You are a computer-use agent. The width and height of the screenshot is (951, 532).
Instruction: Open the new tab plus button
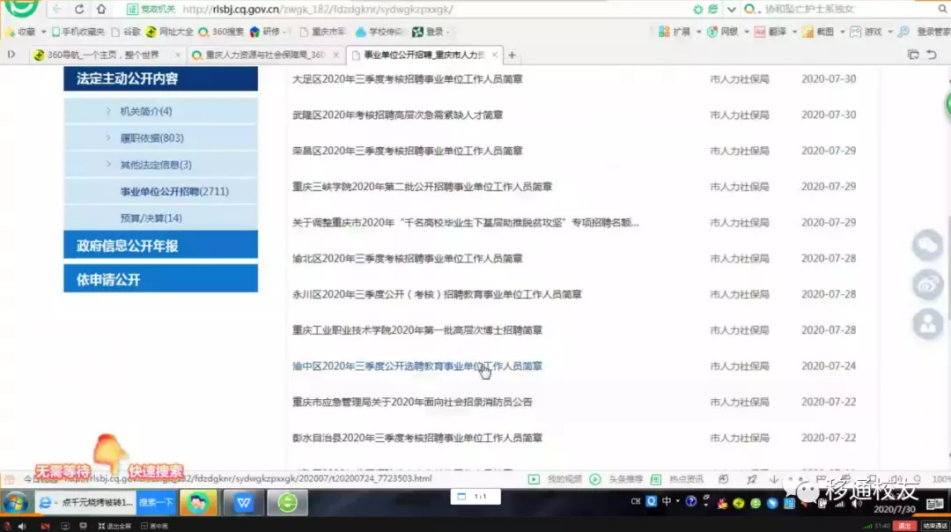click(512, 55)
